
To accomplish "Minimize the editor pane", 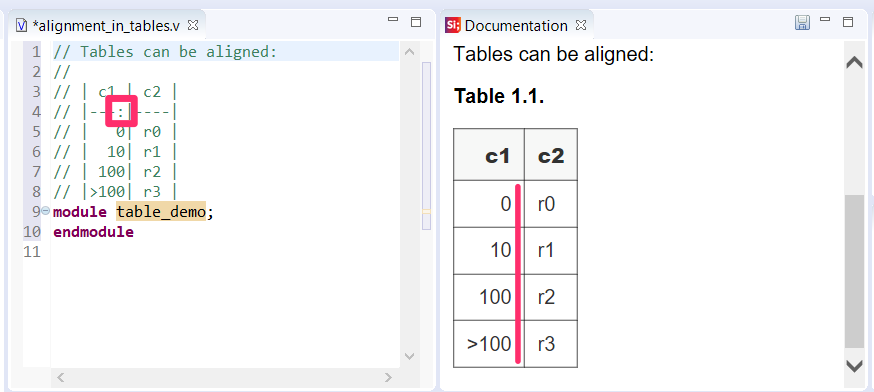I will (x=393, y=20).
